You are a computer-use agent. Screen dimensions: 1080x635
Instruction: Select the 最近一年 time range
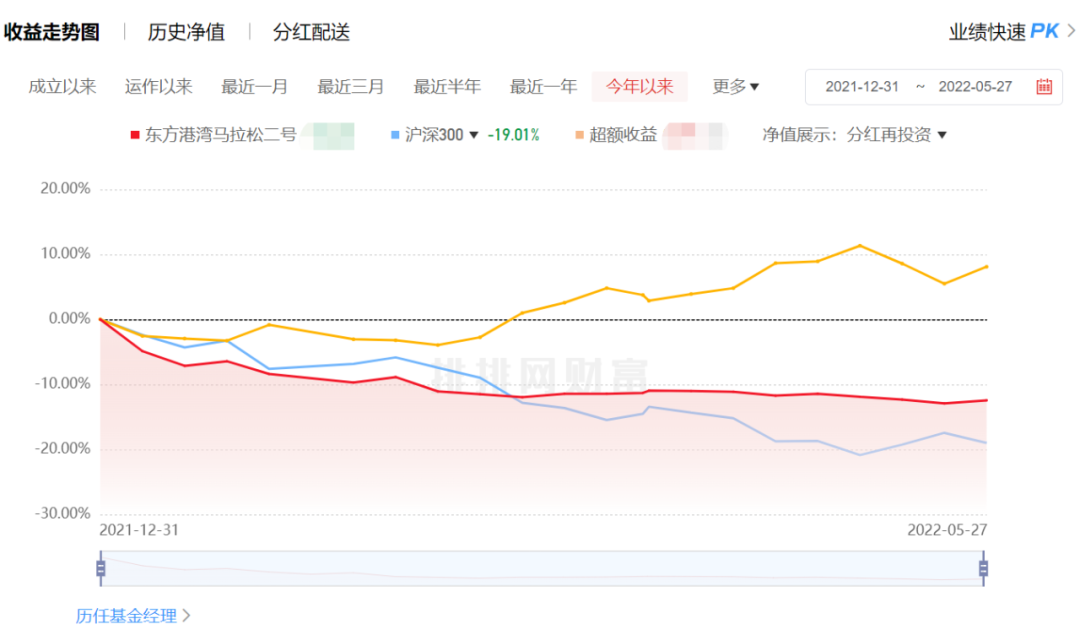[543, 87]
